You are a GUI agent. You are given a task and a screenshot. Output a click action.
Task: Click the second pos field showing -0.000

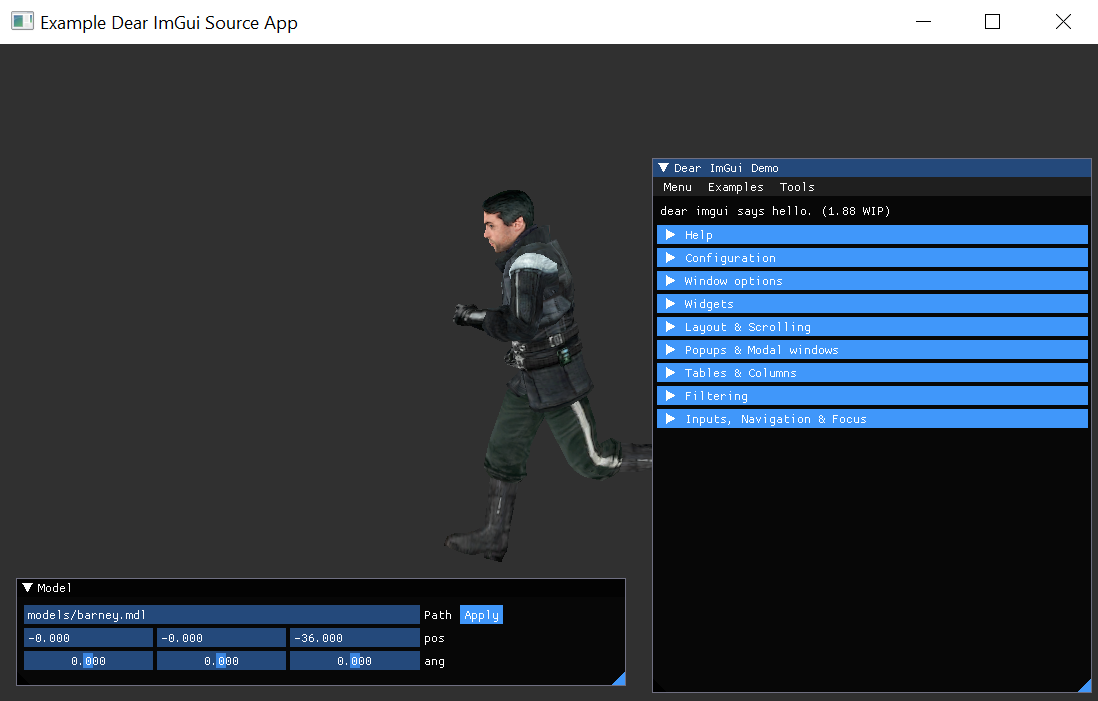pos(221,638)
